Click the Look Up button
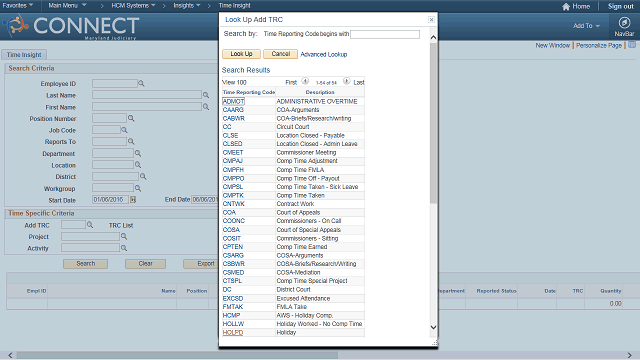 [x=241, y=54]
